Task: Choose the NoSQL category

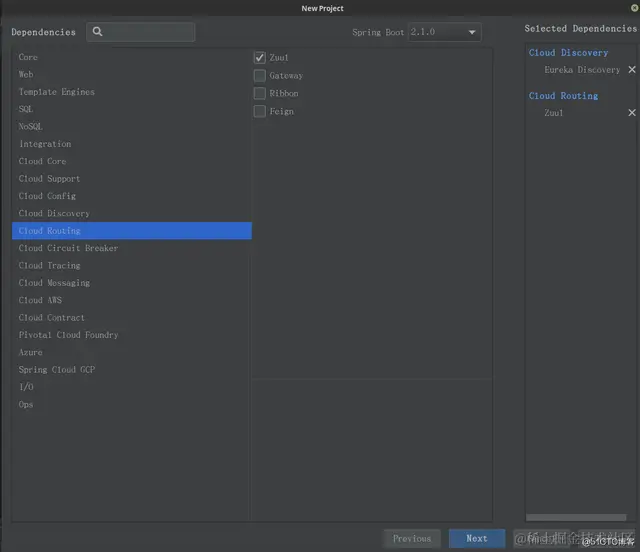Action: click(x=131, y=127)
